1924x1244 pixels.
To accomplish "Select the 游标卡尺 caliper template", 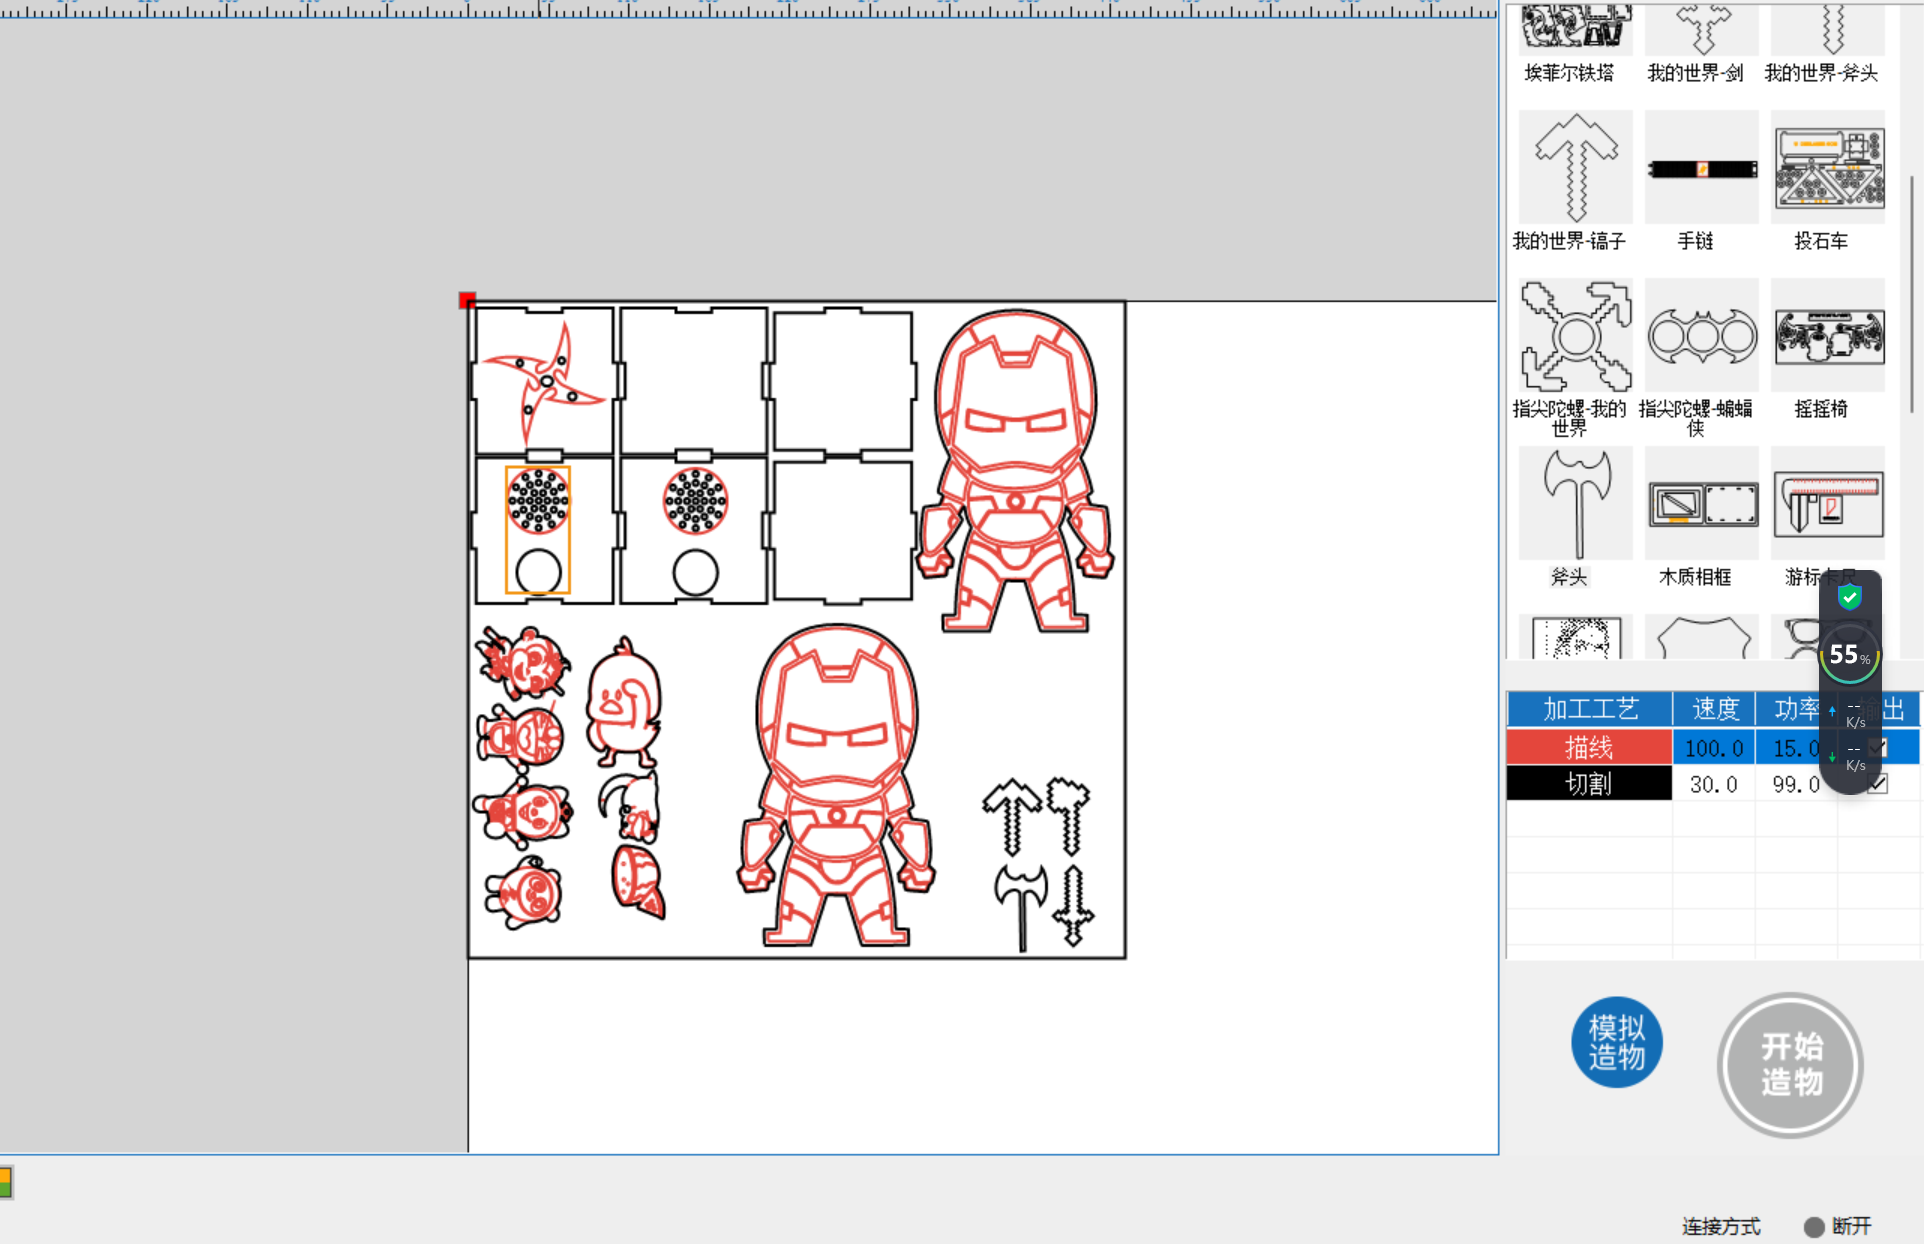I will [1828, 504].
